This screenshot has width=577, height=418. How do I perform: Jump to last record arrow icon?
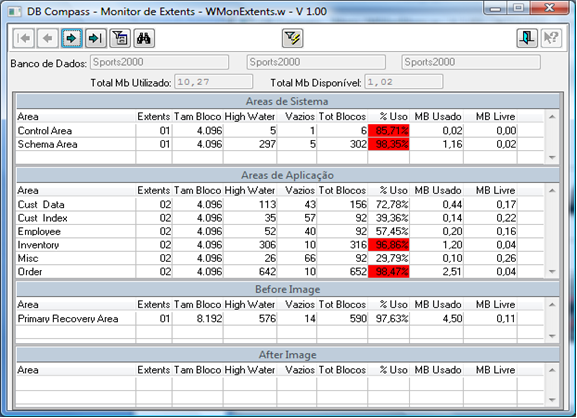pyautogui.click(x=96, y=38)
